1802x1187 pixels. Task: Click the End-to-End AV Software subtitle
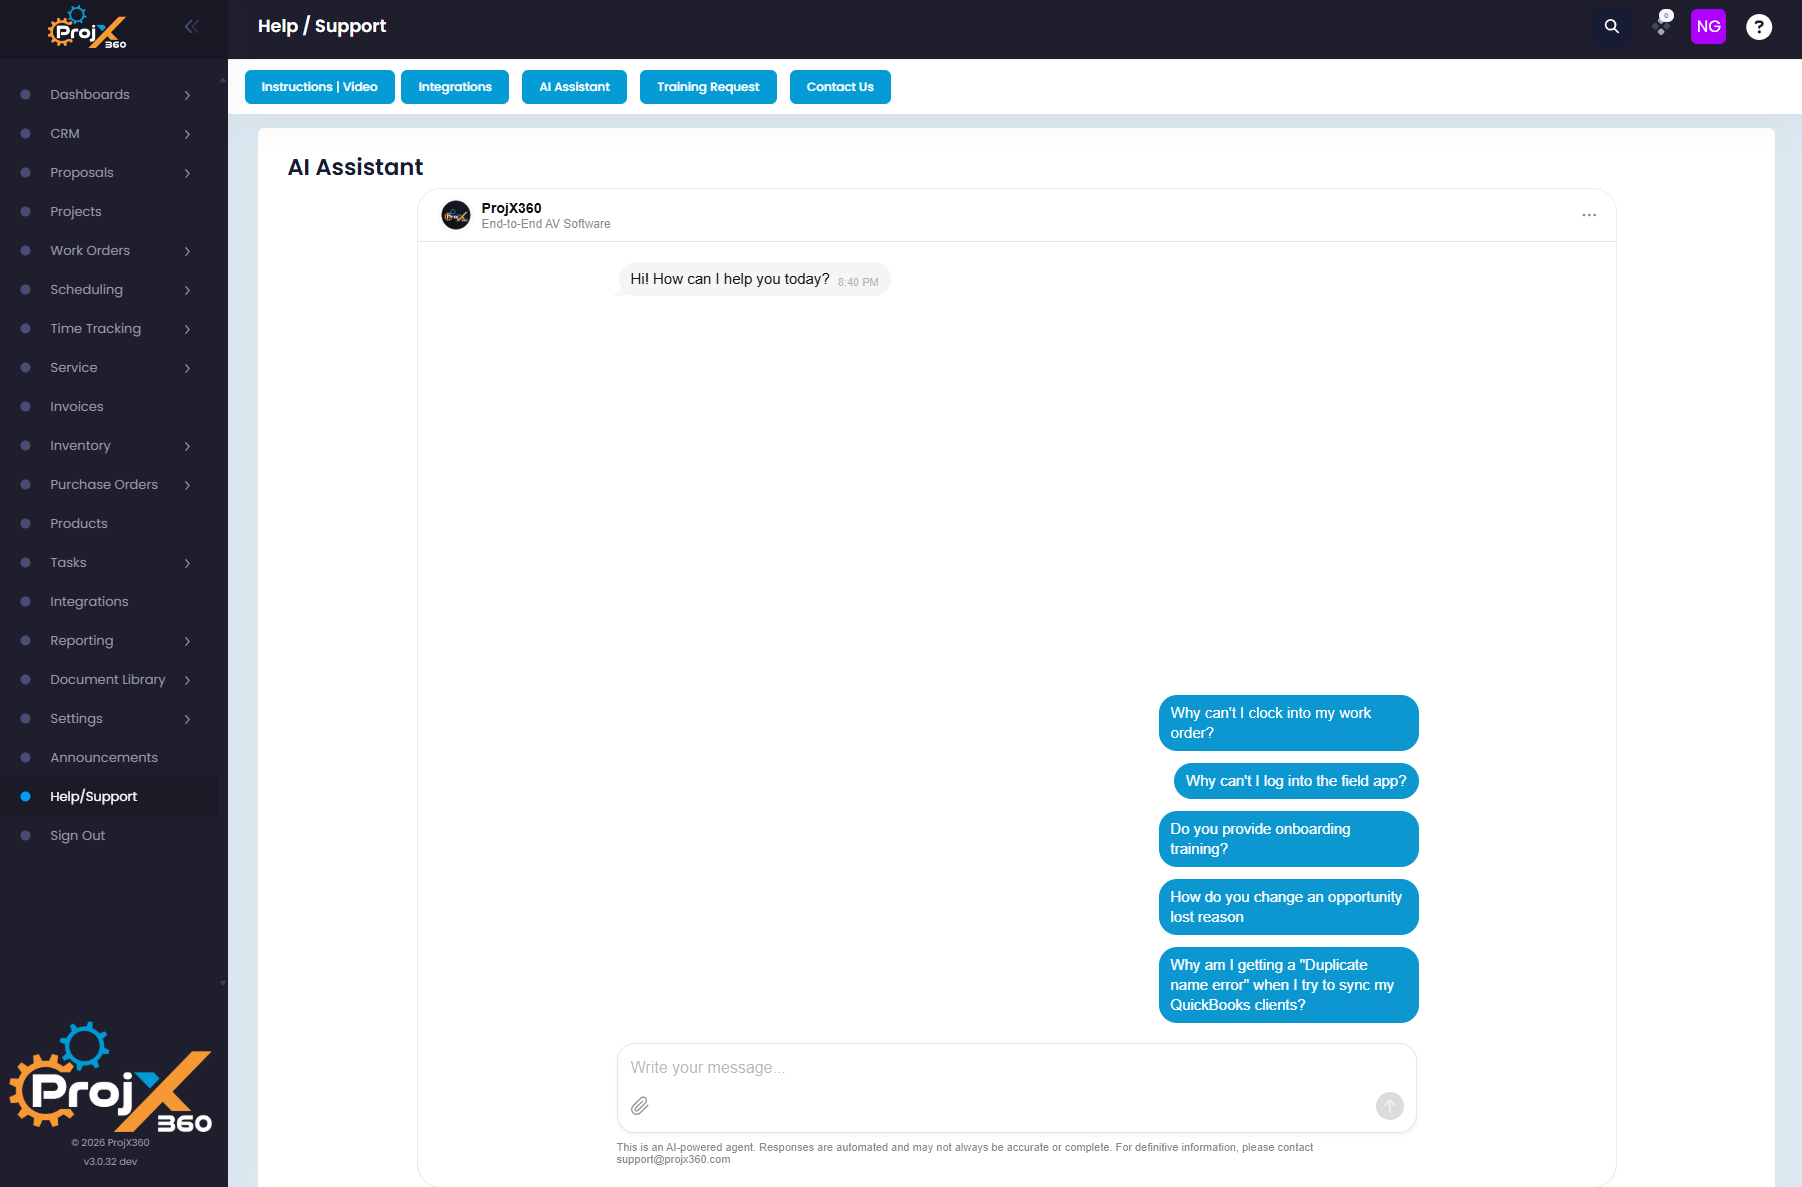[x=546, y=224]
